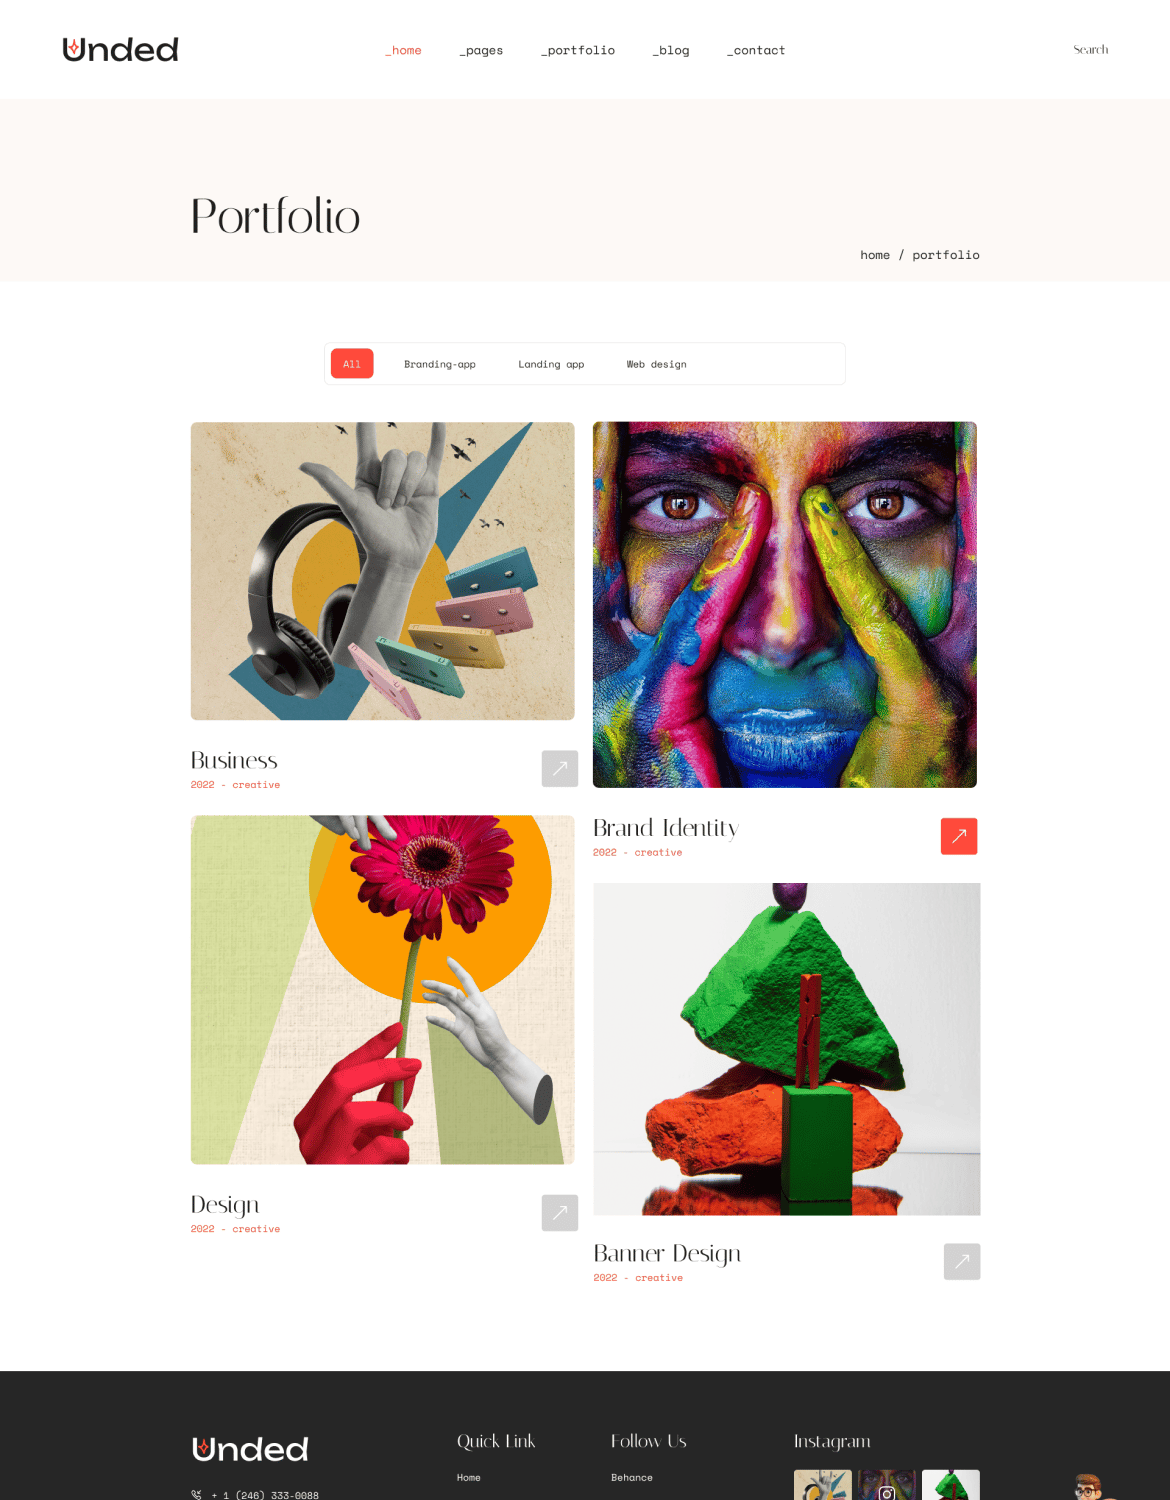Click the avatar chat icon at bottom right
The height and width of the screenshot is (1500, 1170).
point(1089,1487)
